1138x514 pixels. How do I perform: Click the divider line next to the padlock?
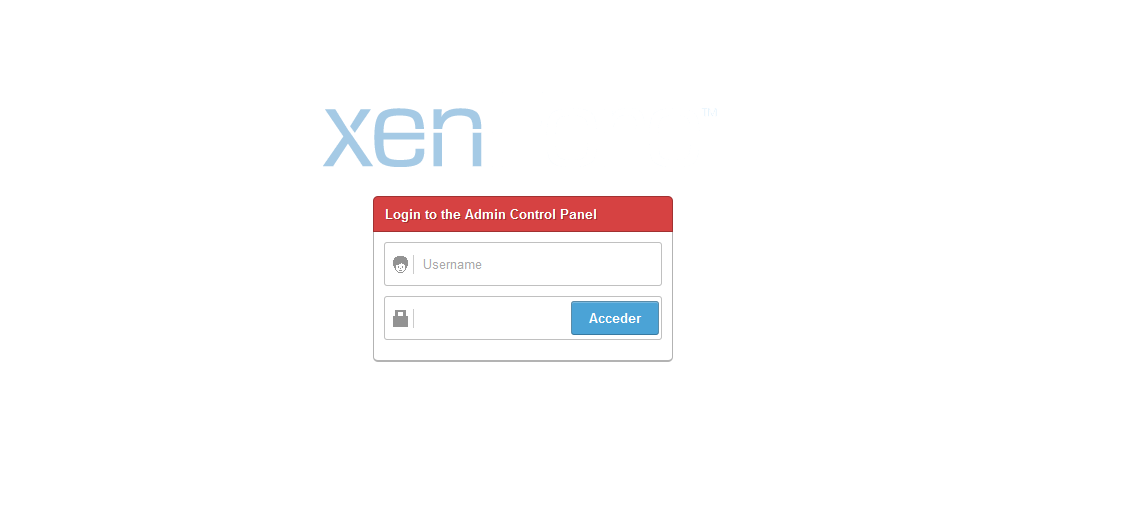pyautogui.click(x=414, y=318)
